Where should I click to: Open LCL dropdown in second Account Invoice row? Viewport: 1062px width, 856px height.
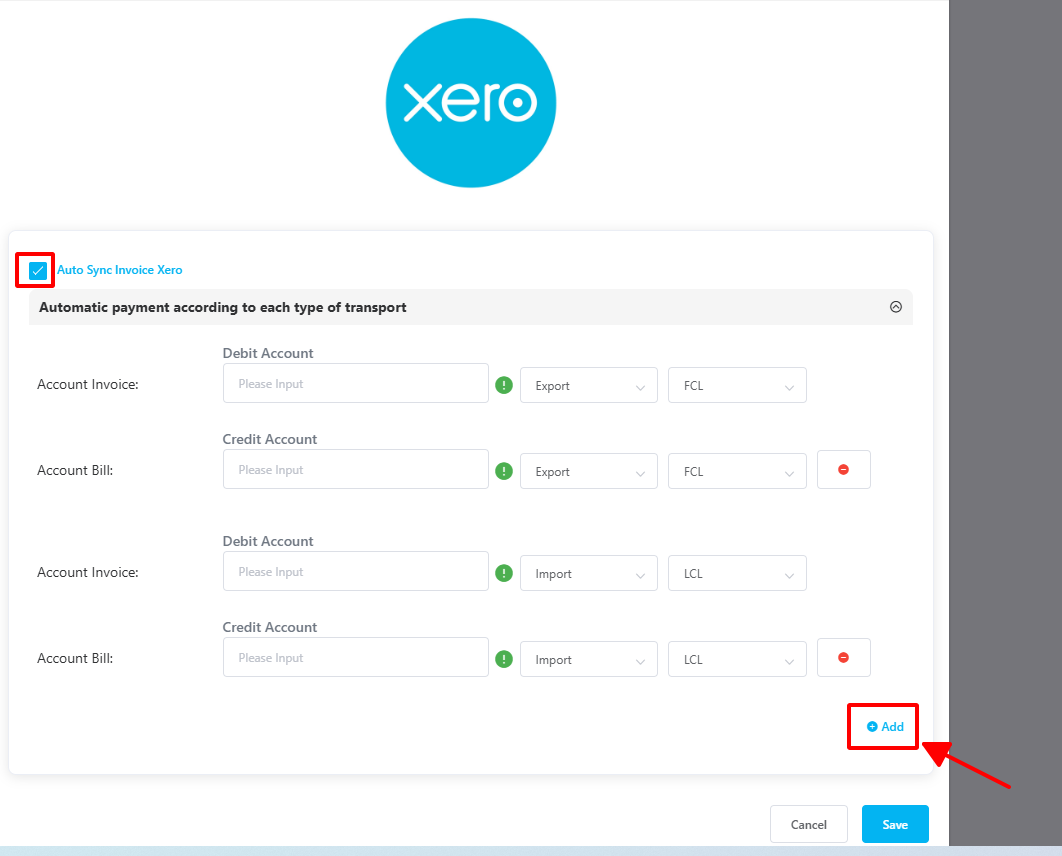(x=737, y=573)
